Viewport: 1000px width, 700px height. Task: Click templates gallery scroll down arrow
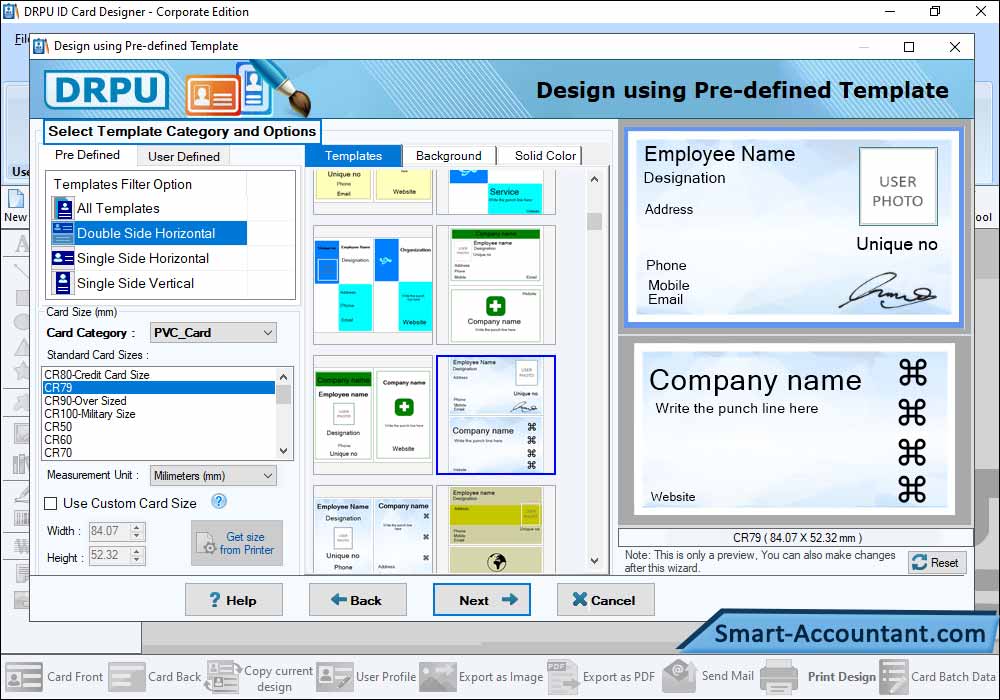click(x=594, y=561)
